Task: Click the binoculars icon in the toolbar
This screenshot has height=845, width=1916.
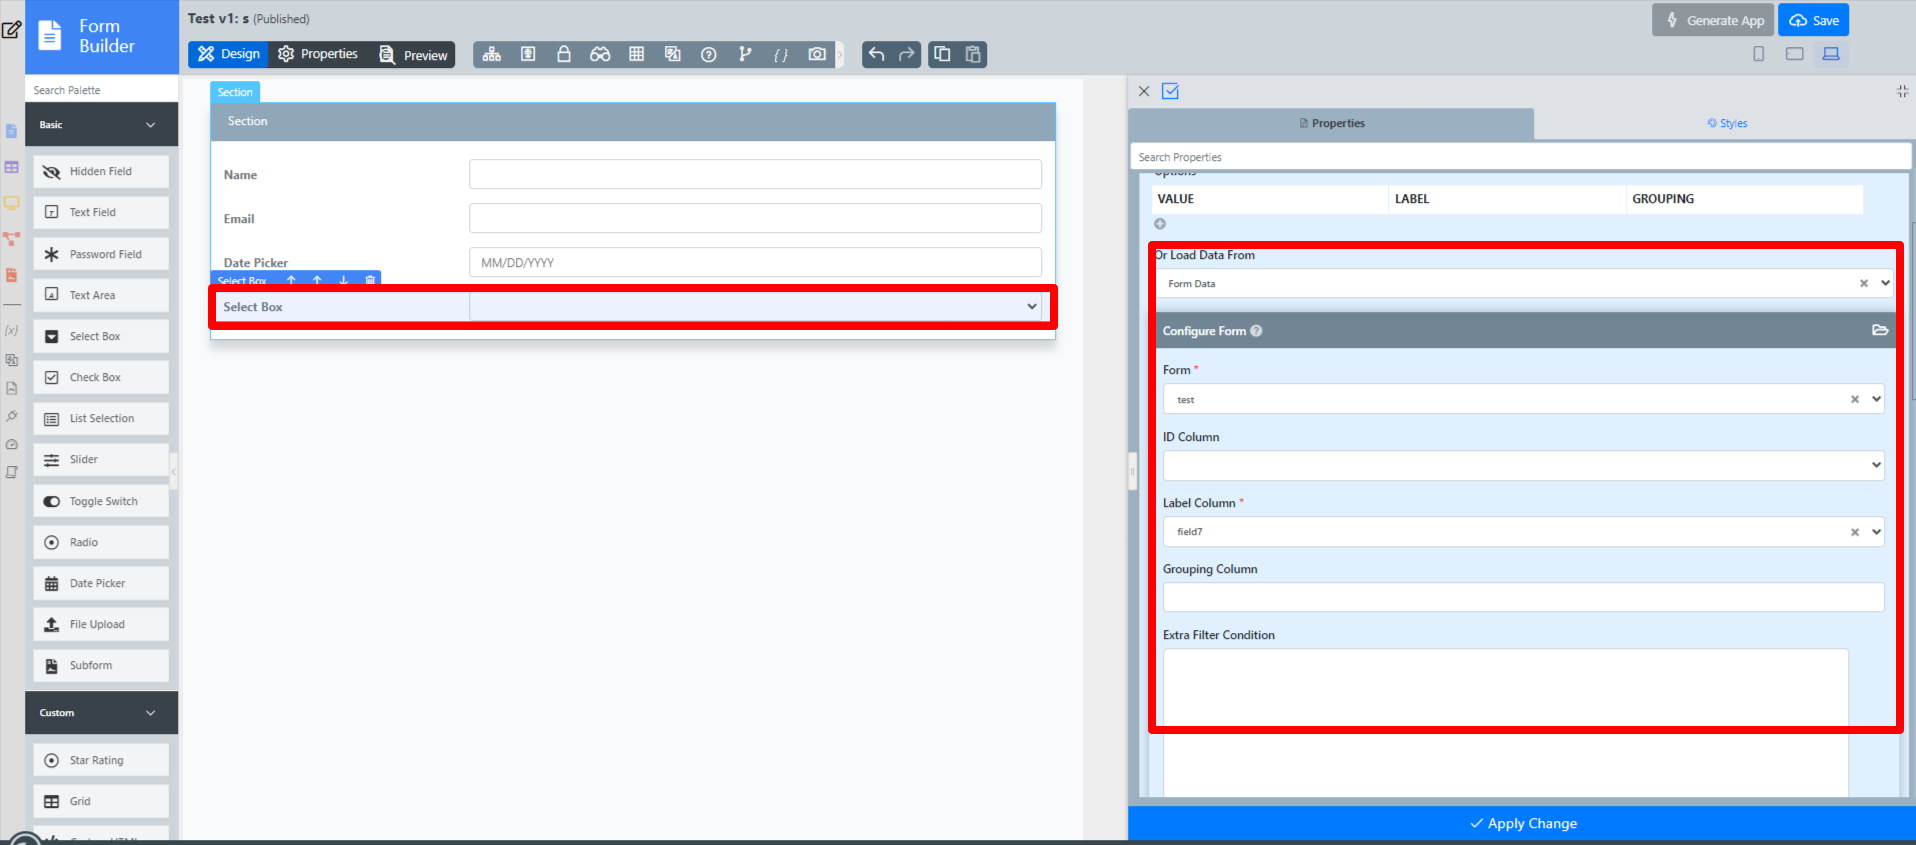Action: point(600,54)
